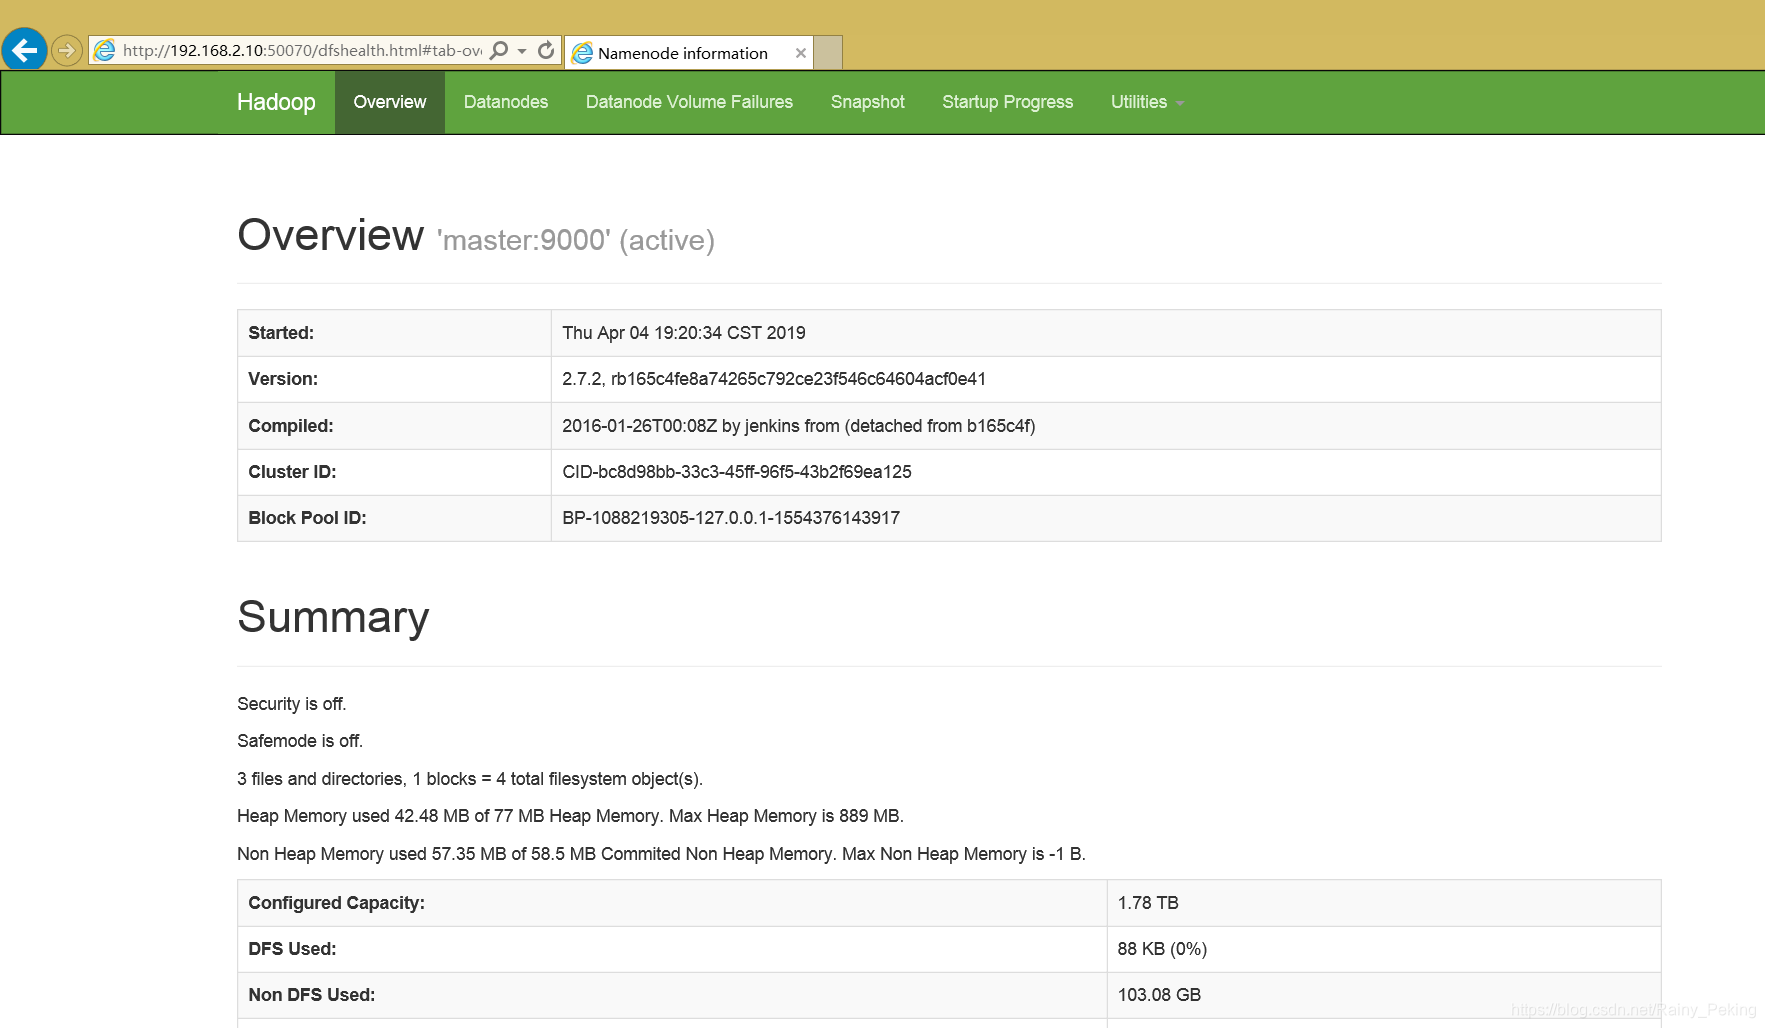Click the 'Security is off.' line
Screen dimensions: 1765x1028
pyautogui.click(x=292, y=704)
